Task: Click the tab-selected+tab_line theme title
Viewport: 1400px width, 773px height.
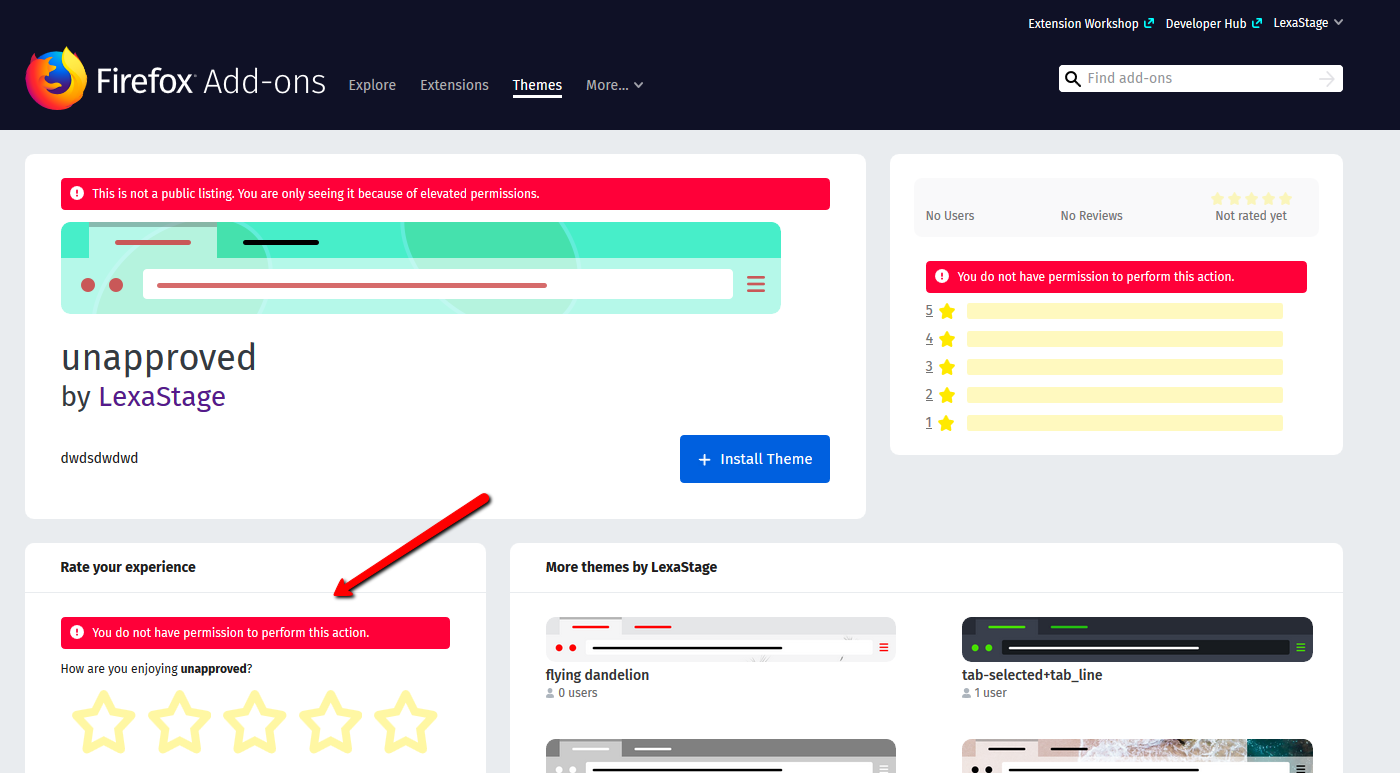Action: click(1032, 675)
